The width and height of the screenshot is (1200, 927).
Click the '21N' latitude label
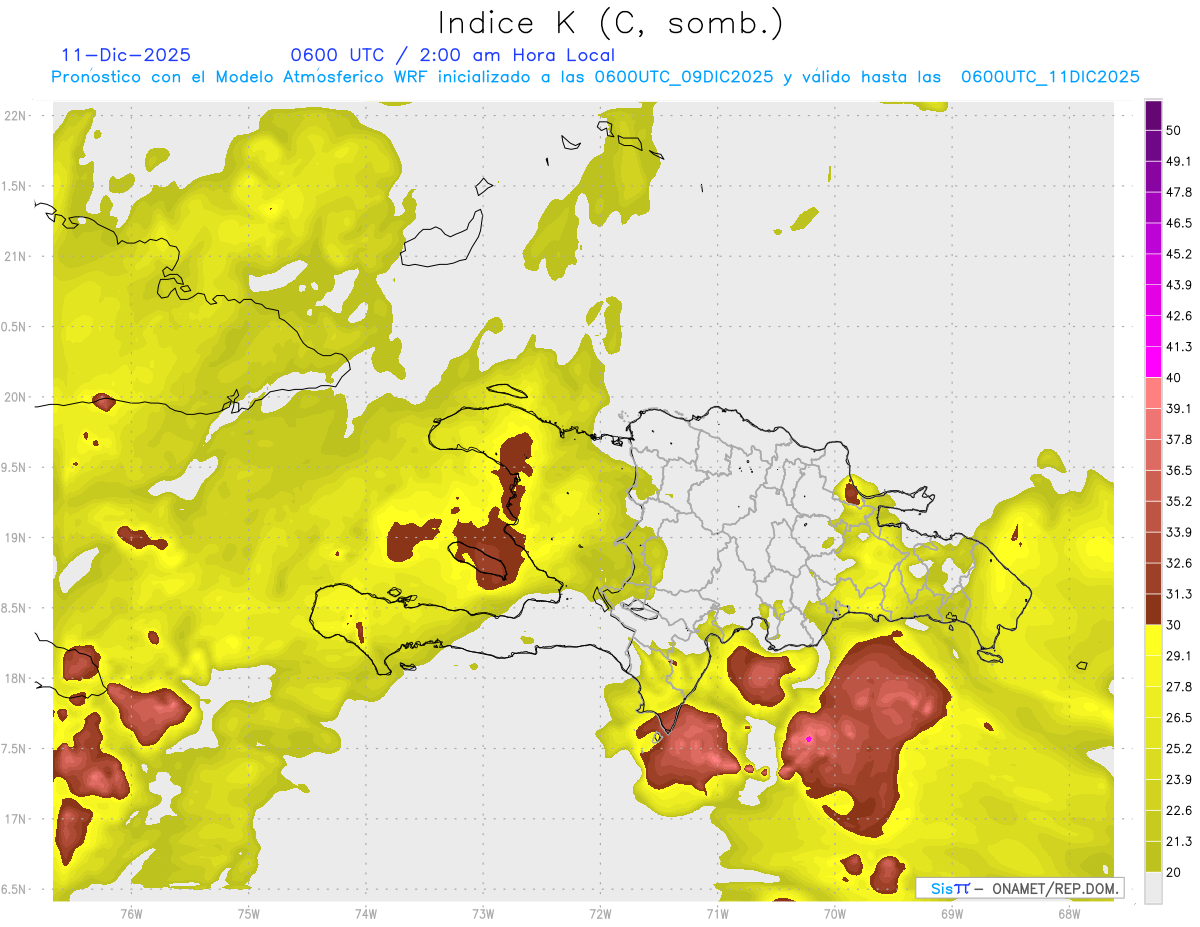pos(15,256)
